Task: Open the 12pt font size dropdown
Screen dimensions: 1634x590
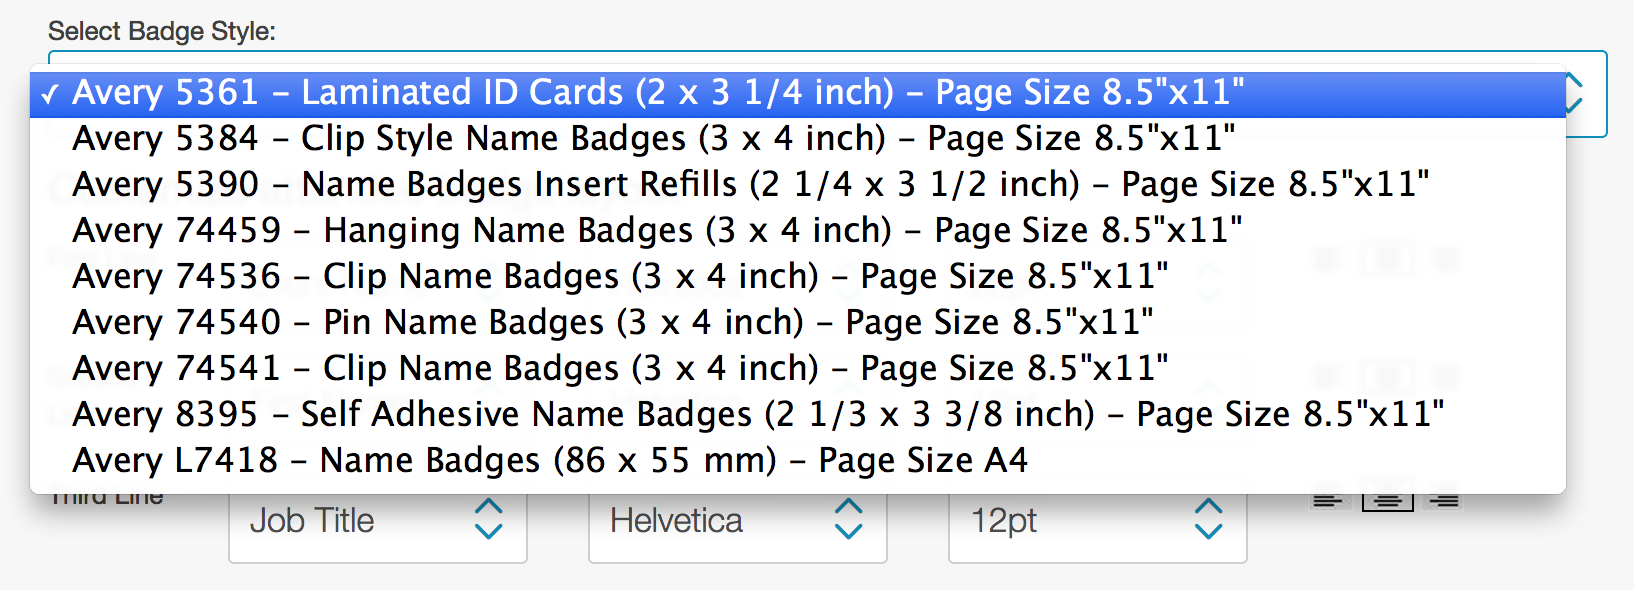Action: pyautogui.click(x=1098, y=520)
